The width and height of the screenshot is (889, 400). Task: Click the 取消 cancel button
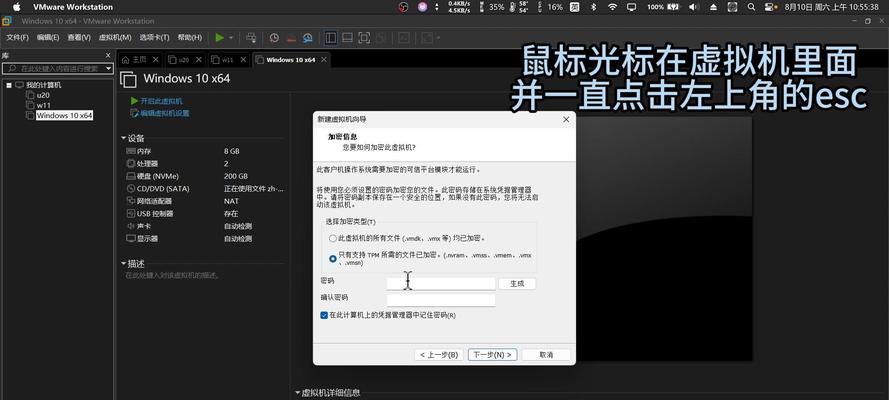click(x=546, y=355)
